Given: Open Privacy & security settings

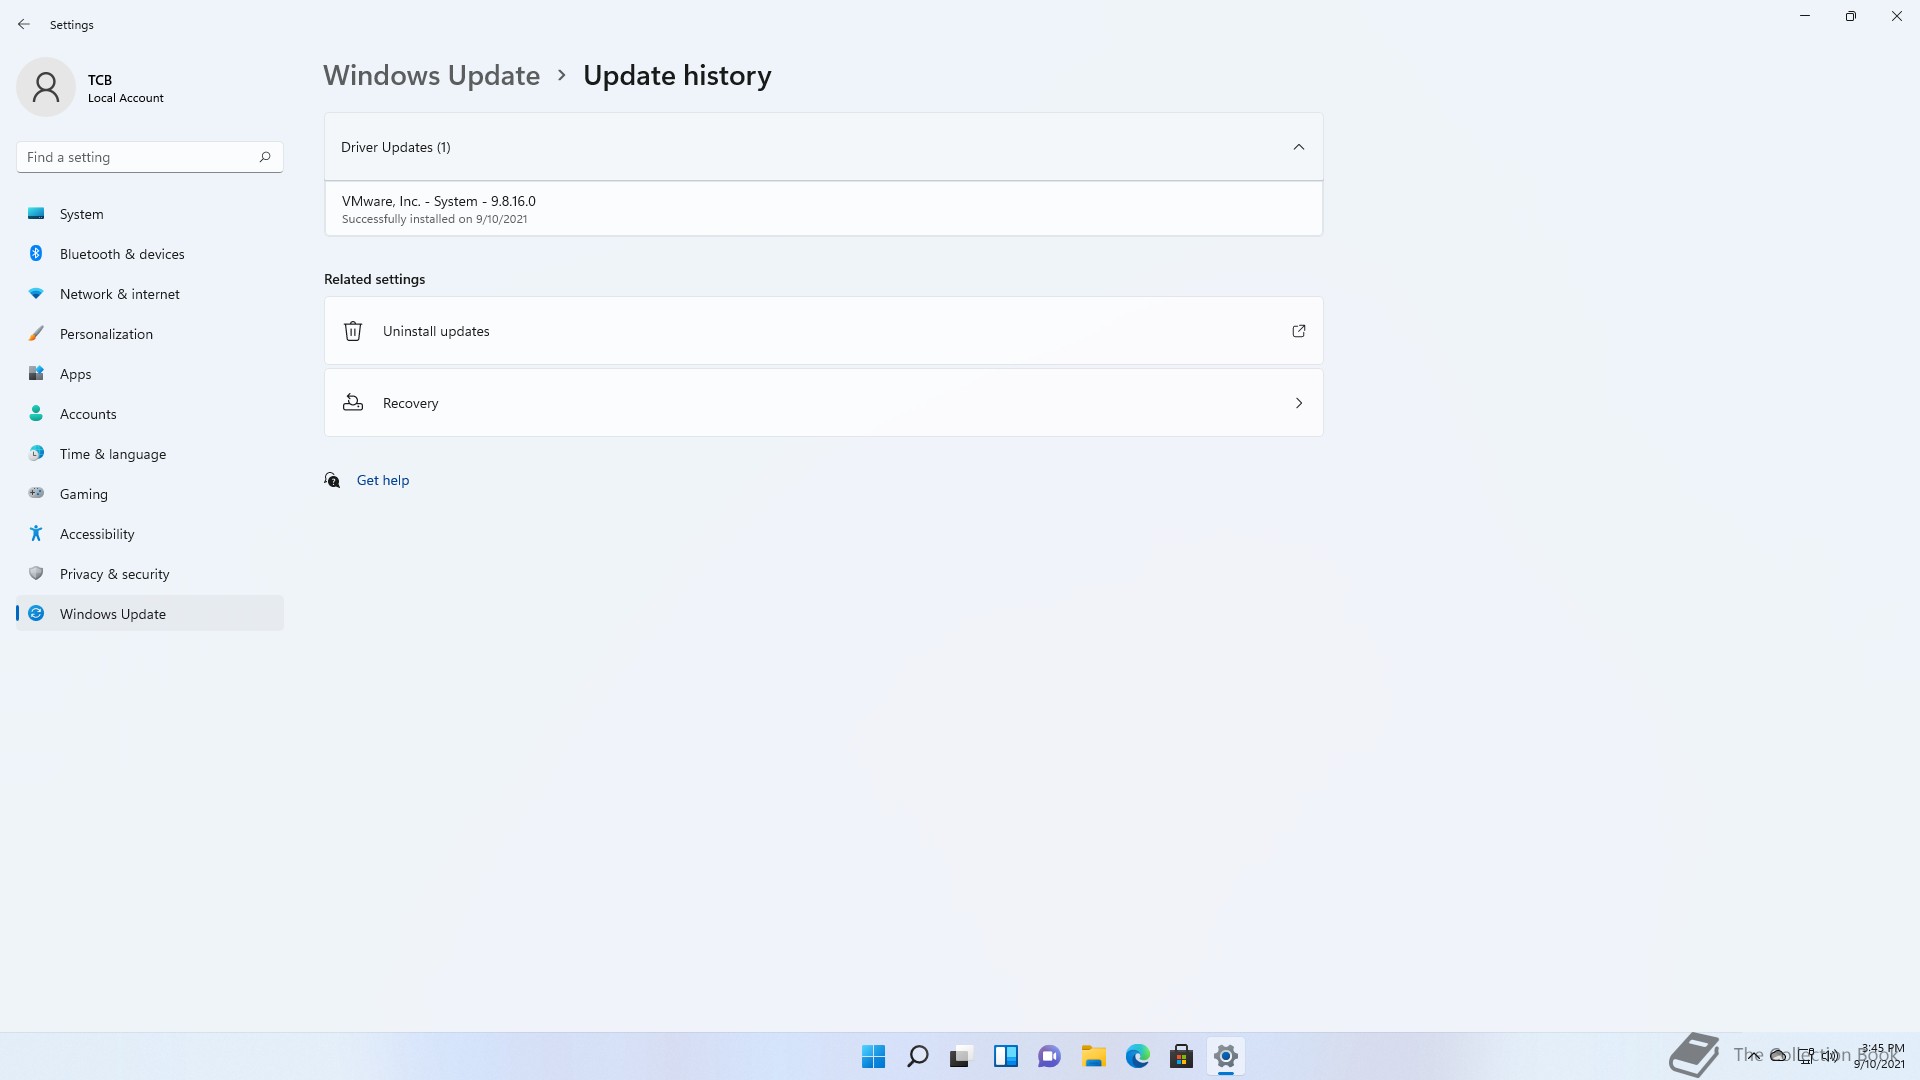Looking at the screenshot, I should [x=150, y=574].
